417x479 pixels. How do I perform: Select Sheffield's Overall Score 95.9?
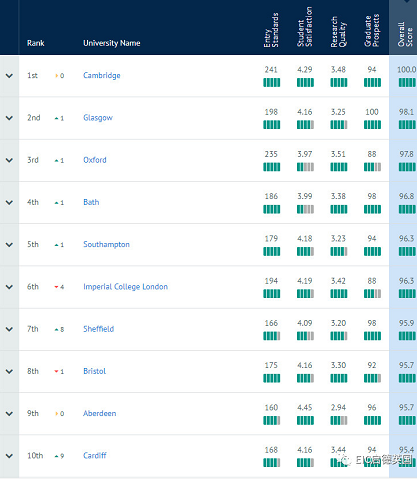pyautogui.click(x=406, y=323)
